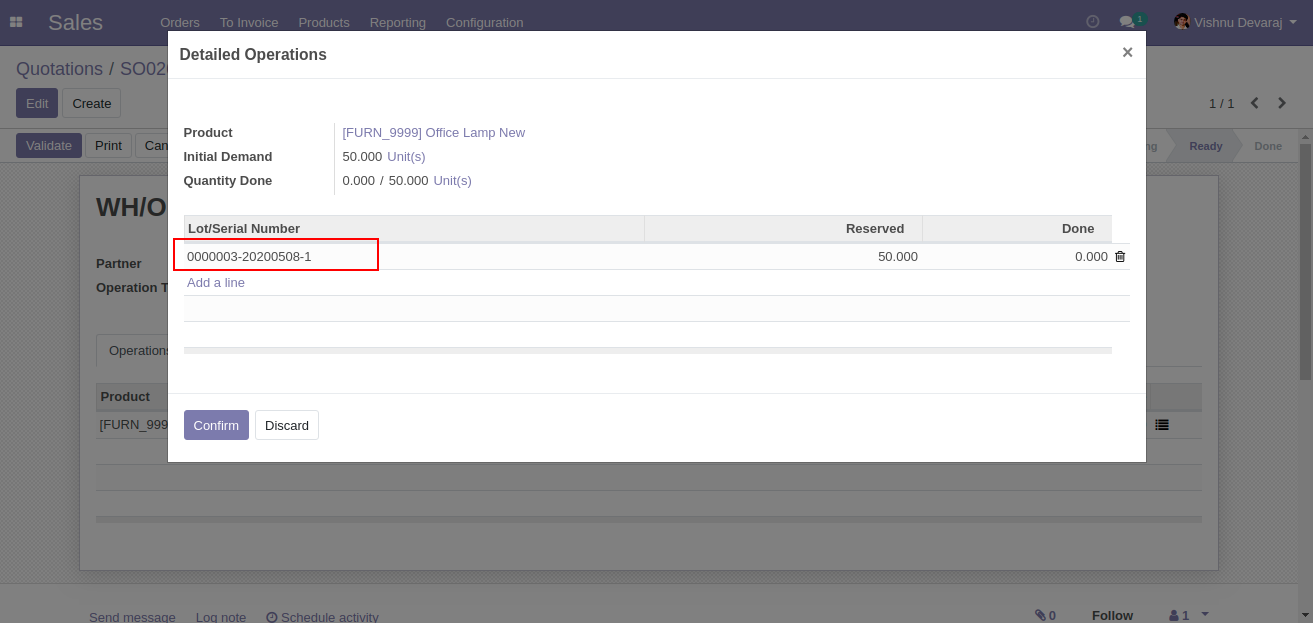Click the Schedule activity clock icon
Viewport: 1313px width, 623px height.
click(270, 616)
